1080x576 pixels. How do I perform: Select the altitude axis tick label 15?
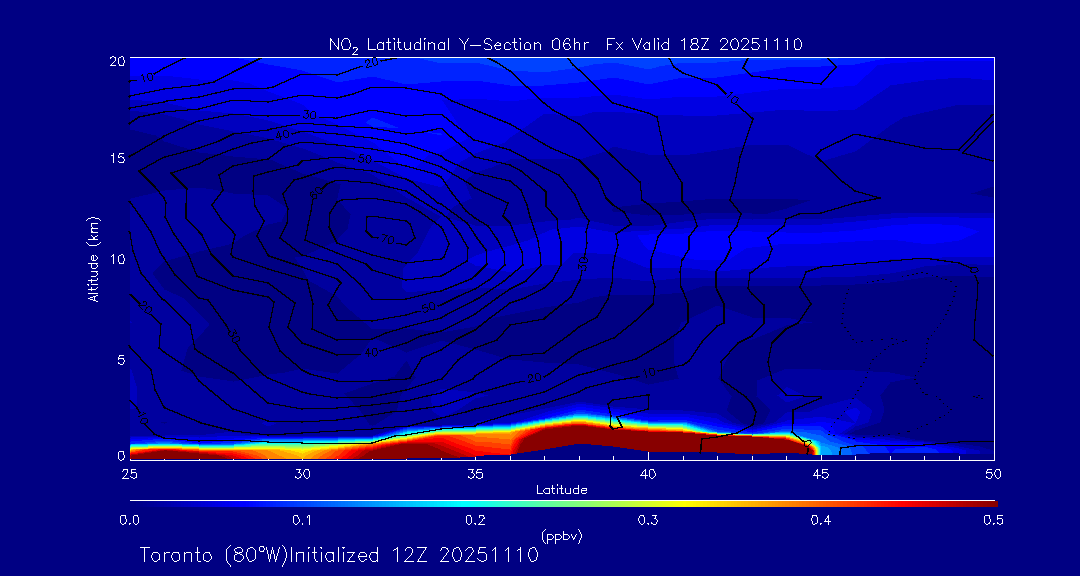pyautogui.click(x=116, y=158)
